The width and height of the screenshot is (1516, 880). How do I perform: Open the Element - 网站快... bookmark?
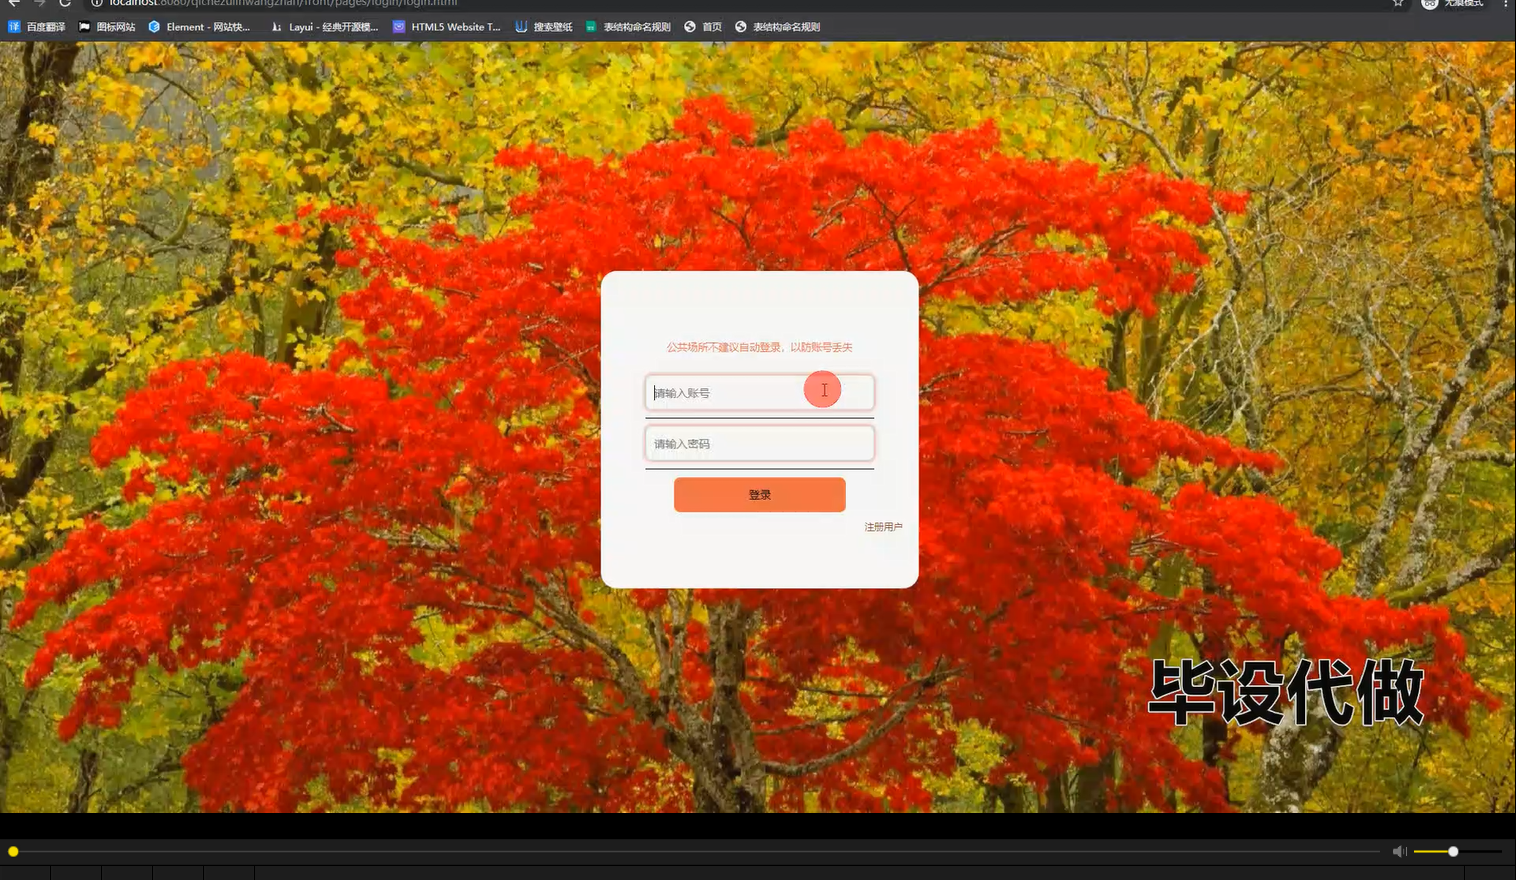[x=199, y=27]
